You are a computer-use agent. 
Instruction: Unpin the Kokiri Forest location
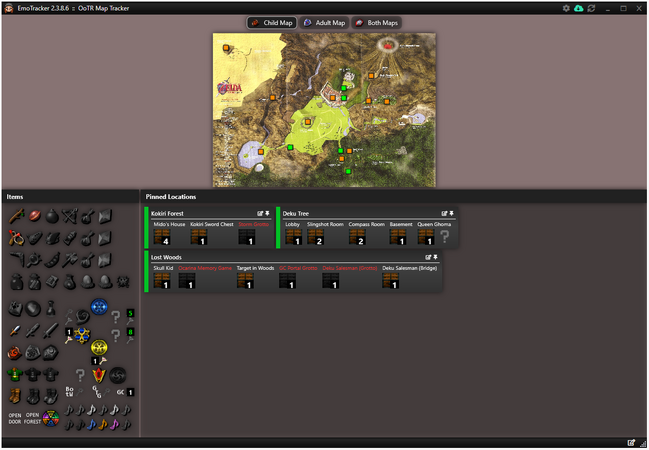[x=268, y=213]
